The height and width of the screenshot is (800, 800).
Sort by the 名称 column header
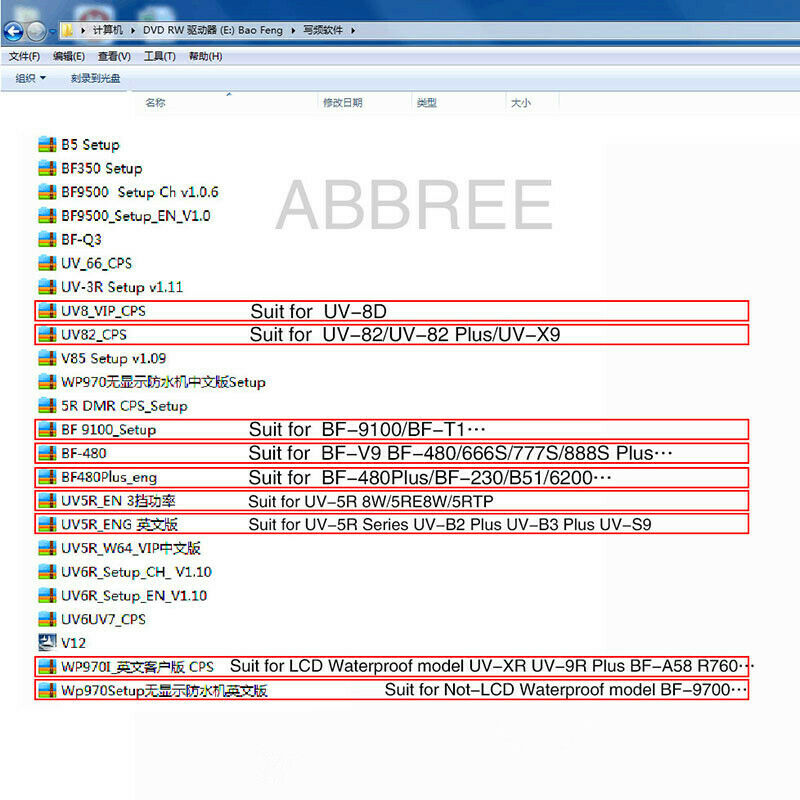[155, 103]
